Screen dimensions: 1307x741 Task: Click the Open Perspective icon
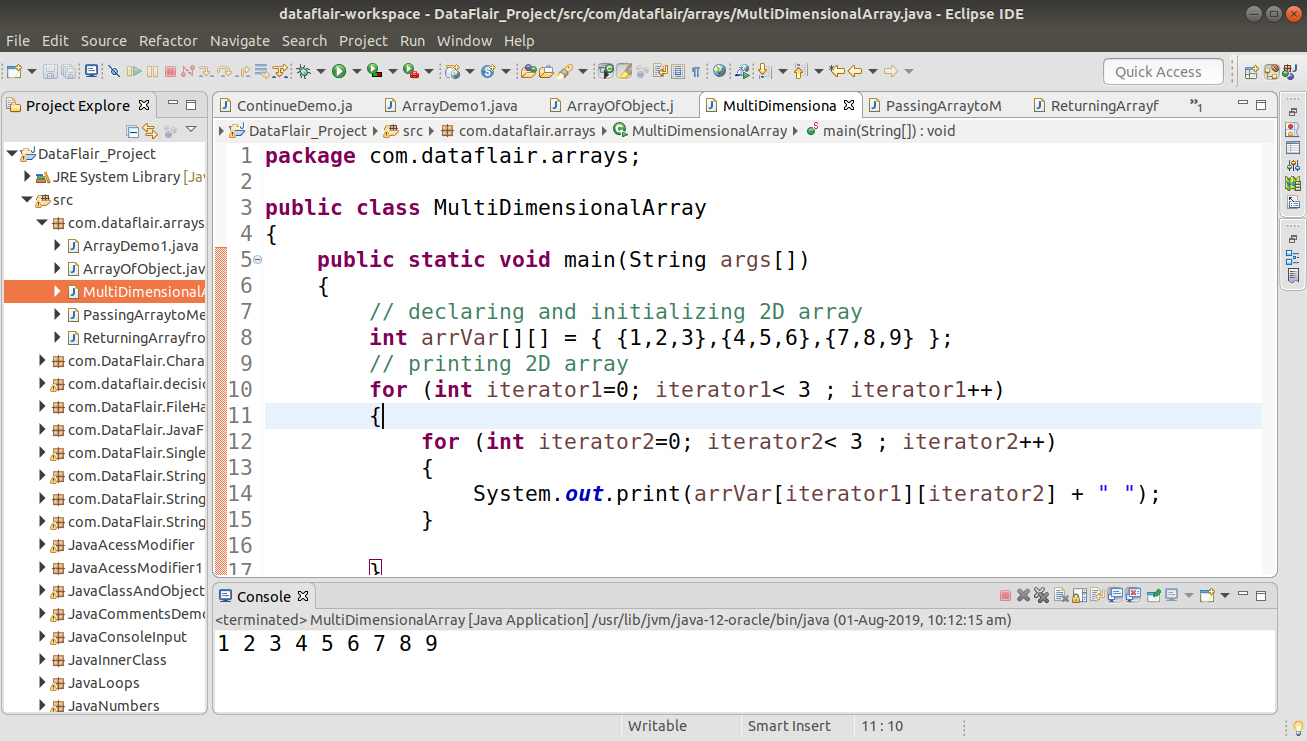(1251, 71)
